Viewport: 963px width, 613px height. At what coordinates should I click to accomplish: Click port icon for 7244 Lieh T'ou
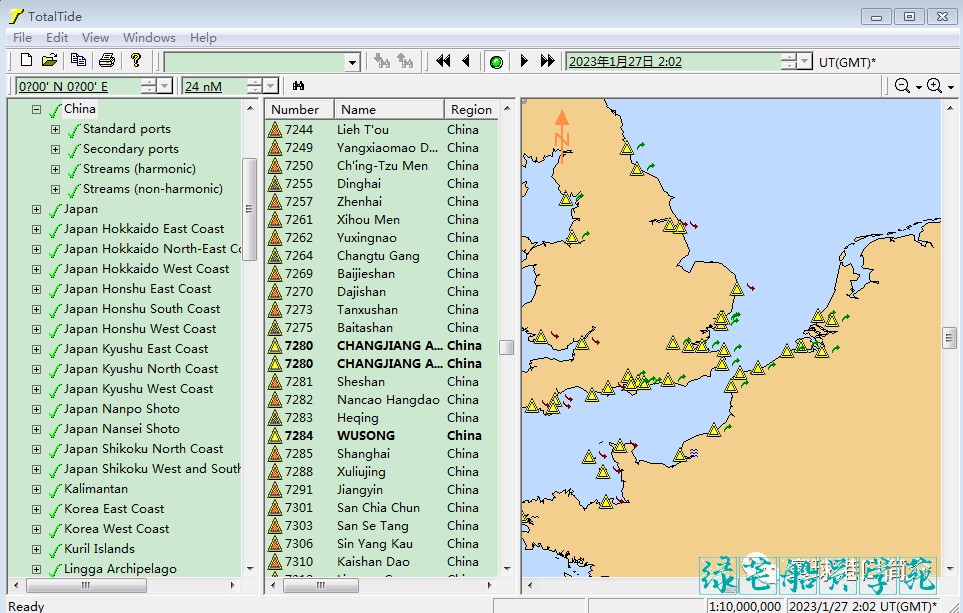[275, 130]
